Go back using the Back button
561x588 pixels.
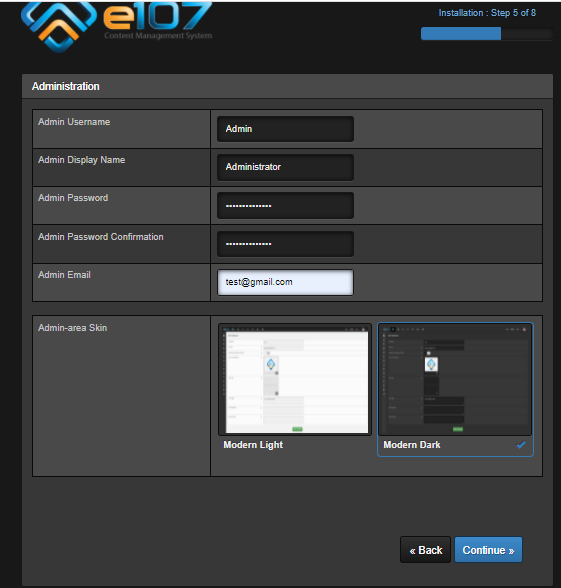tap(426, 550)
